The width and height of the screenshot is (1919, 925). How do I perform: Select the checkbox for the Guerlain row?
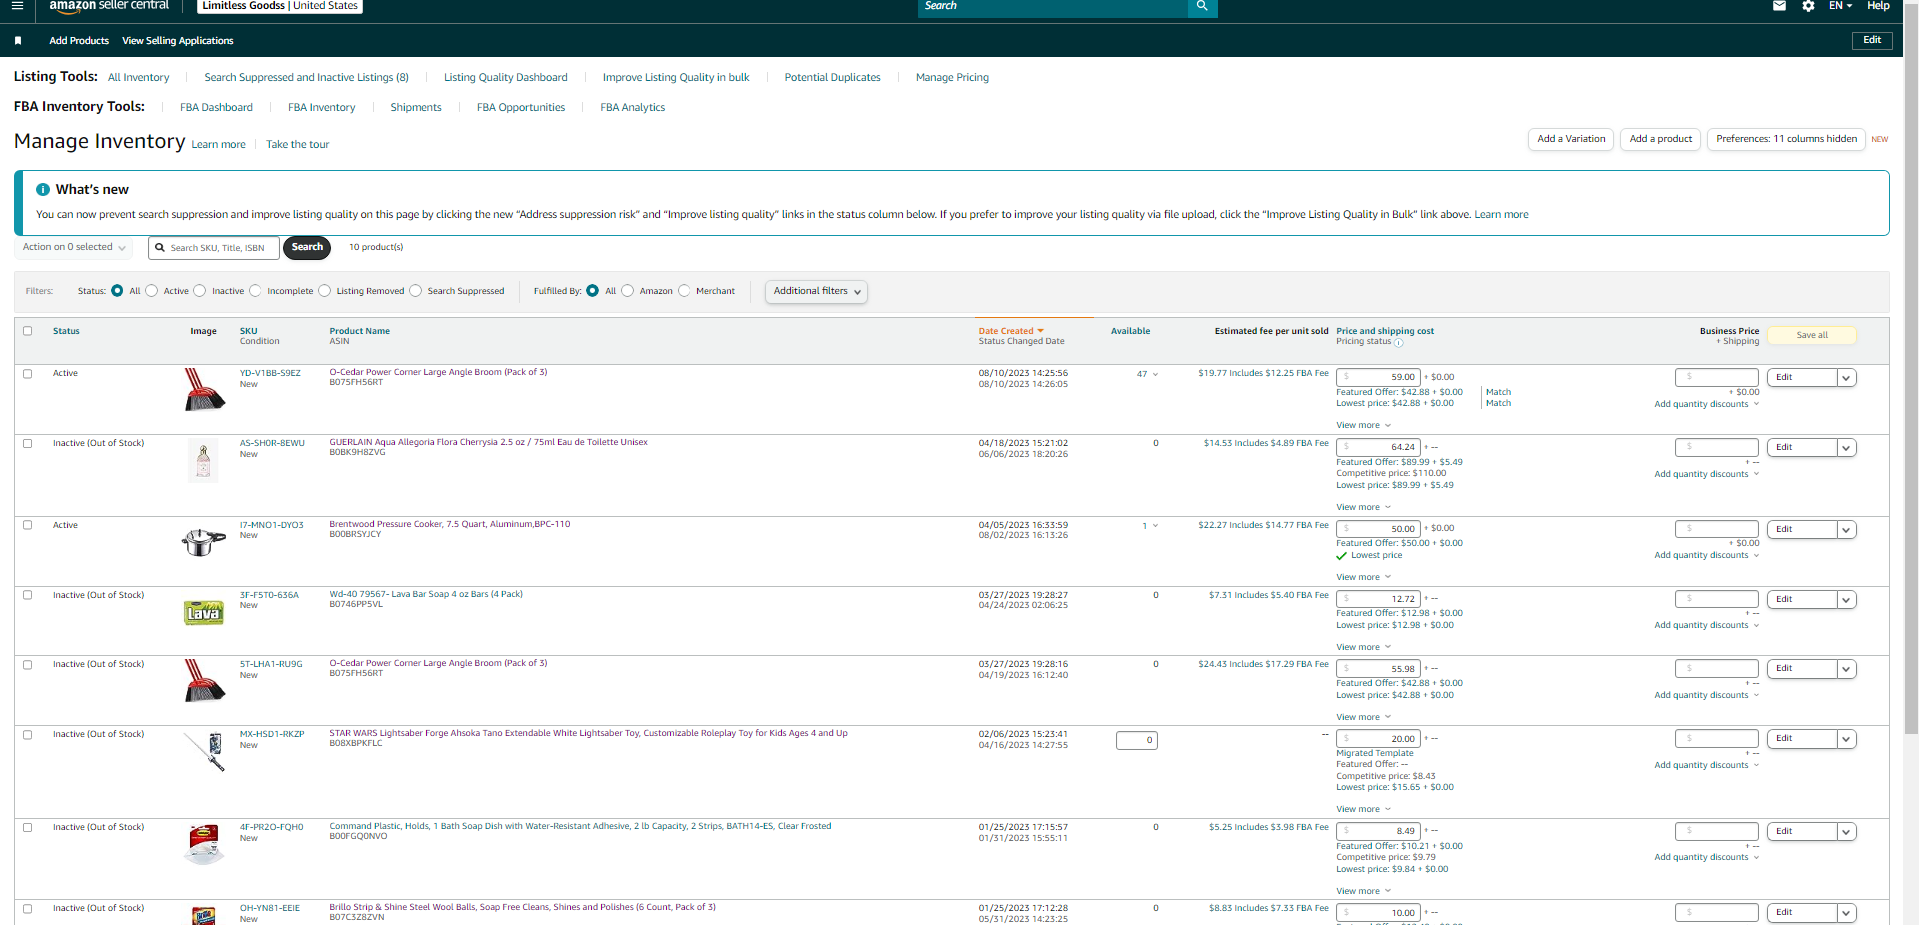coord(28,444)
